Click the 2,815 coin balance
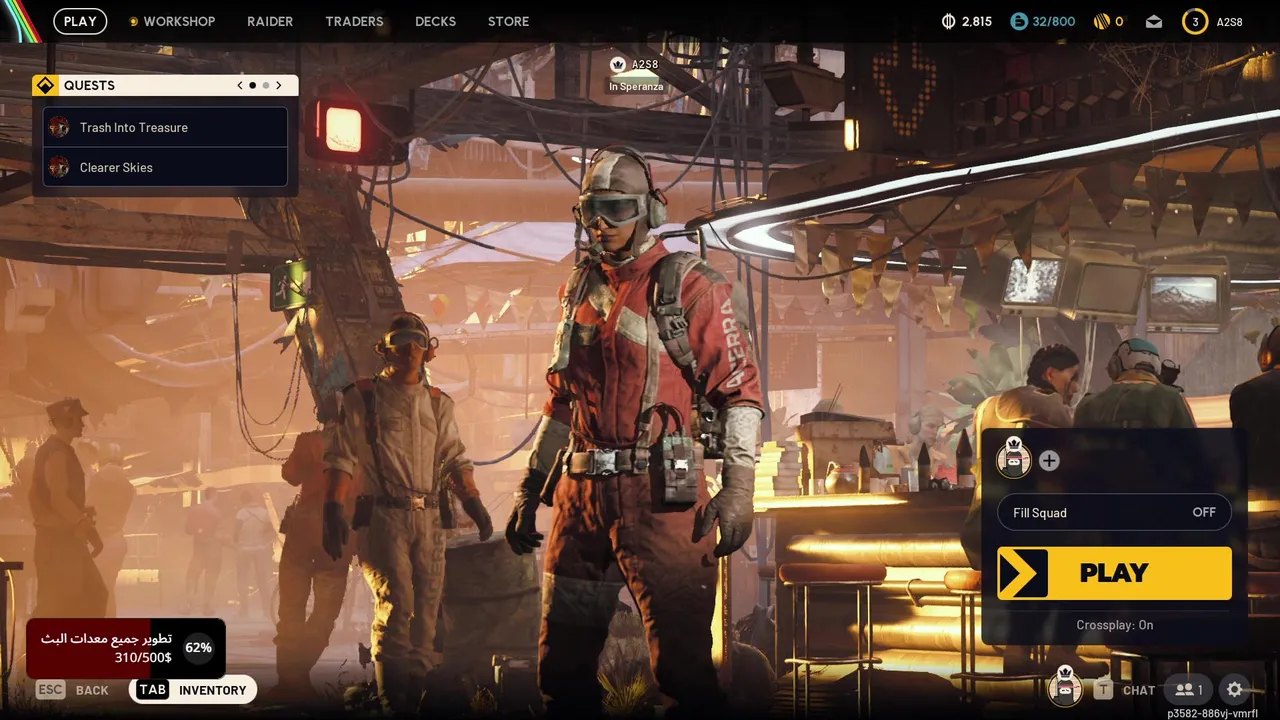Screen dimensions: 1280x720 coord(977,21)
